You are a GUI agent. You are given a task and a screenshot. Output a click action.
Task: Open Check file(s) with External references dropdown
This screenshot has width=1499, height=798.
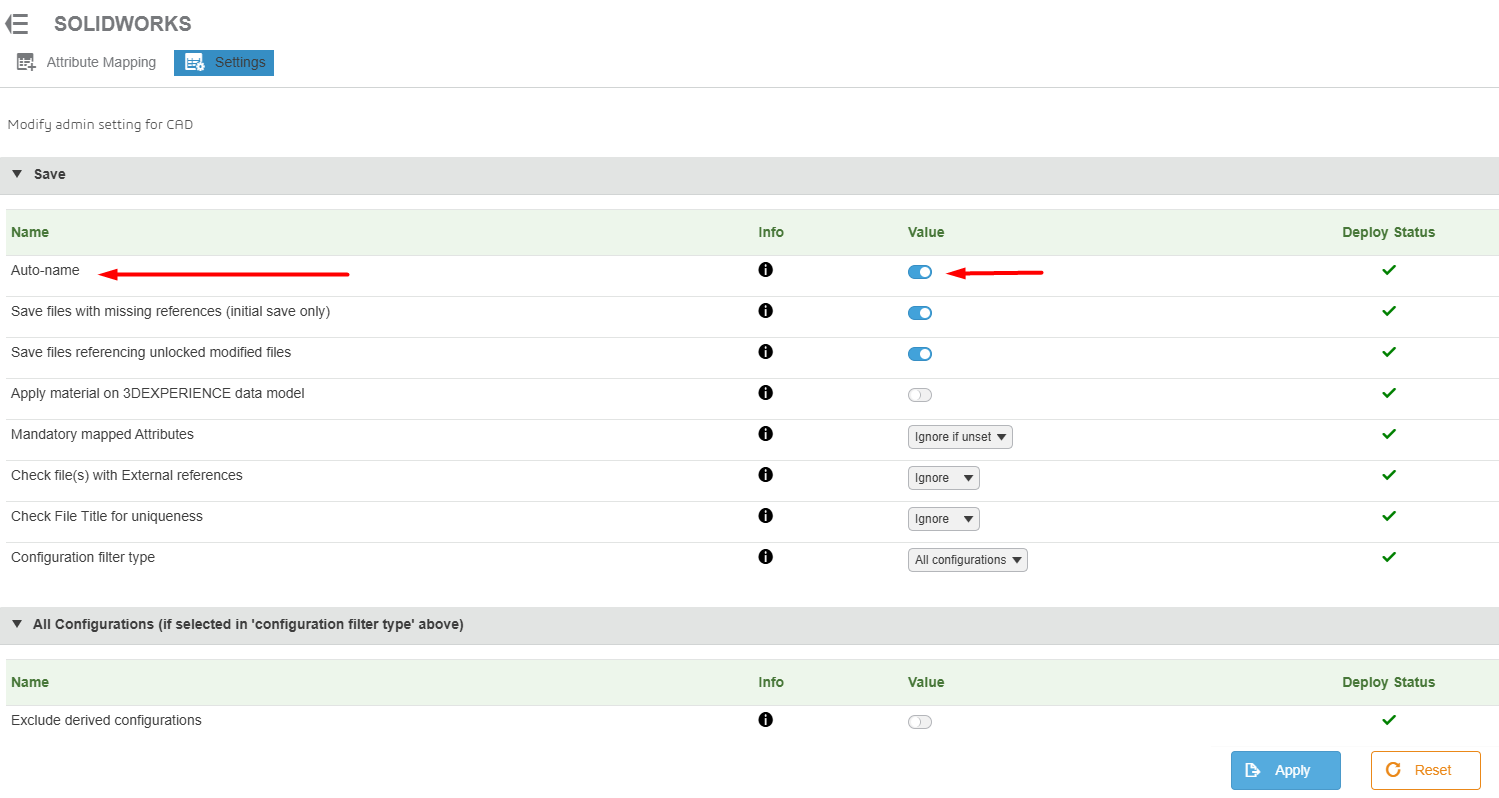click(x=944, y=478)
